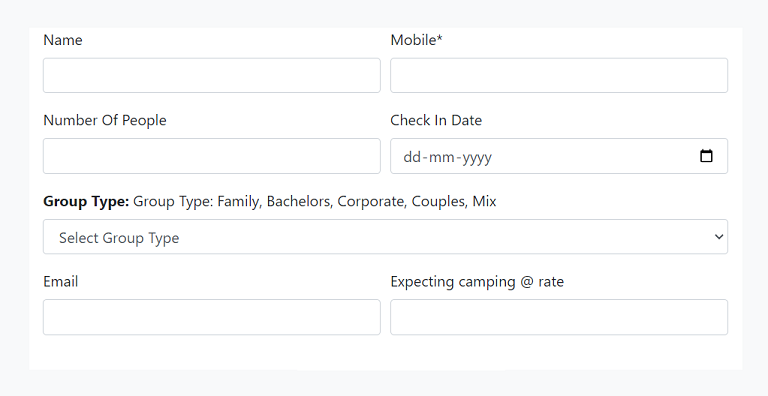
Task: Open the Select Group Type dropdown
Action: click(x=385, y=237)
